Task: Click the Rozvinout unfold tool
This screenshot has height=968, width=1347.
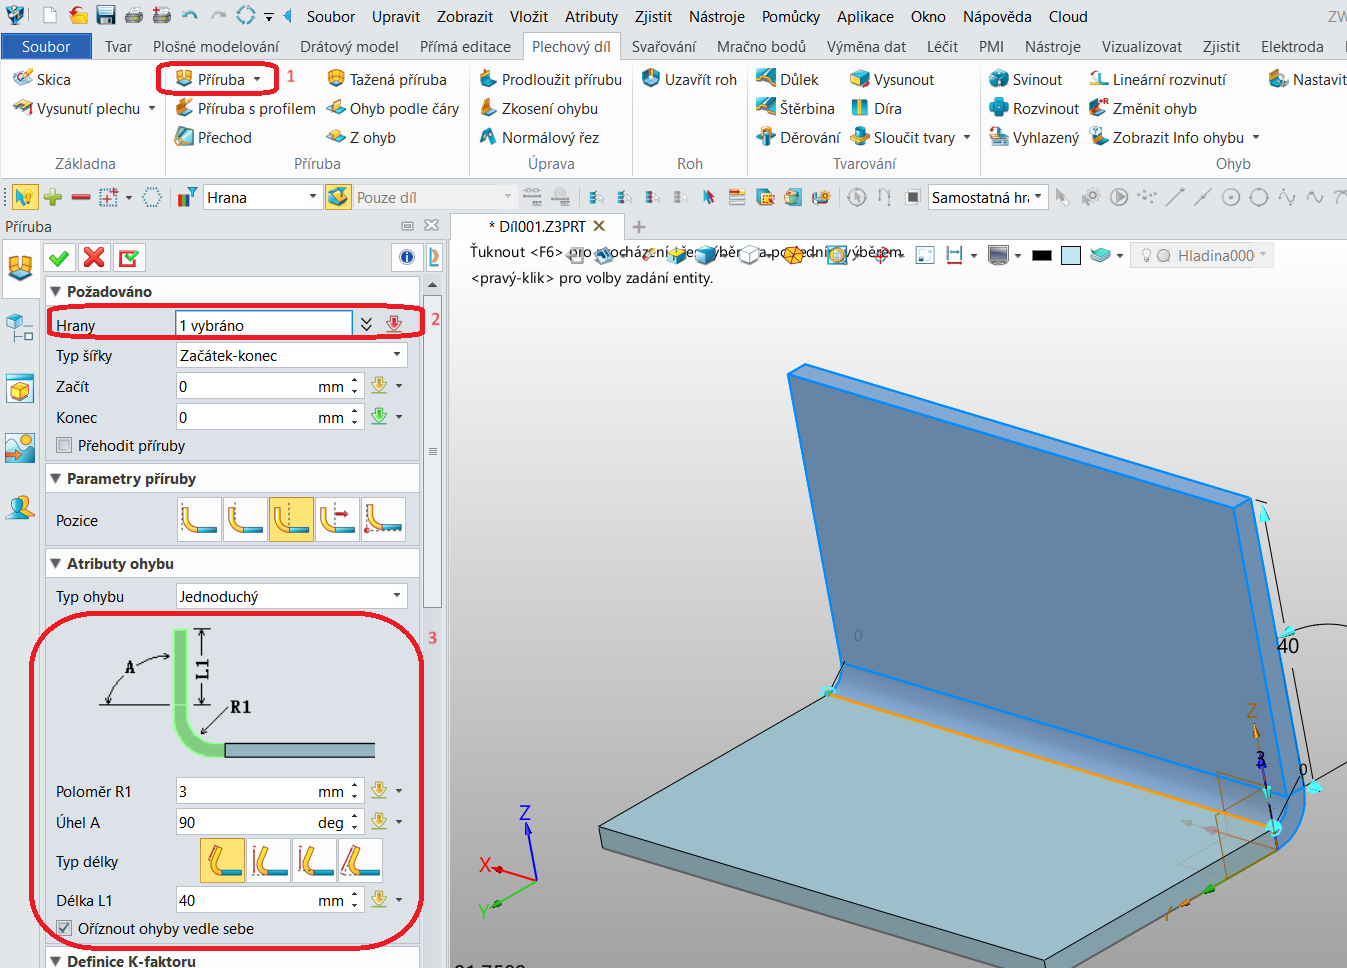Action: tap(1034, 108)
